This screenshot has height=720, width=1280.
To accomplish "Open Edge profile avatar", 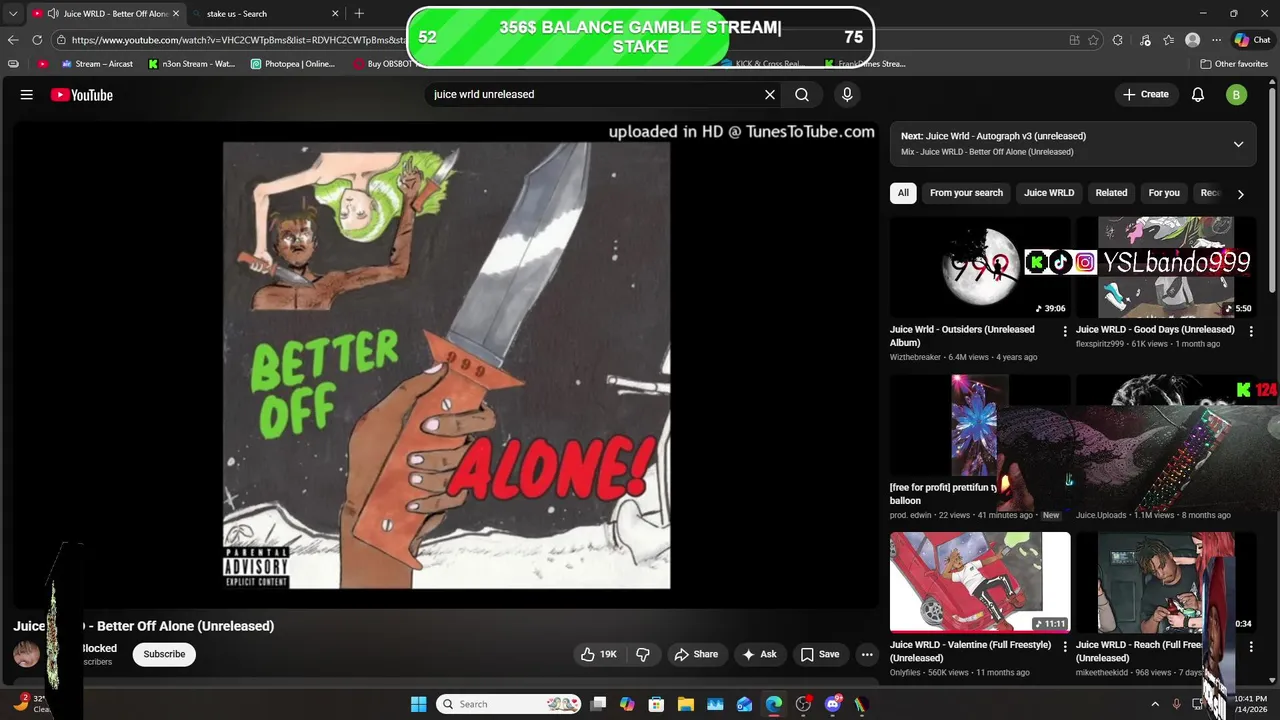I will pyautogui.click(x=1192, y=40).
